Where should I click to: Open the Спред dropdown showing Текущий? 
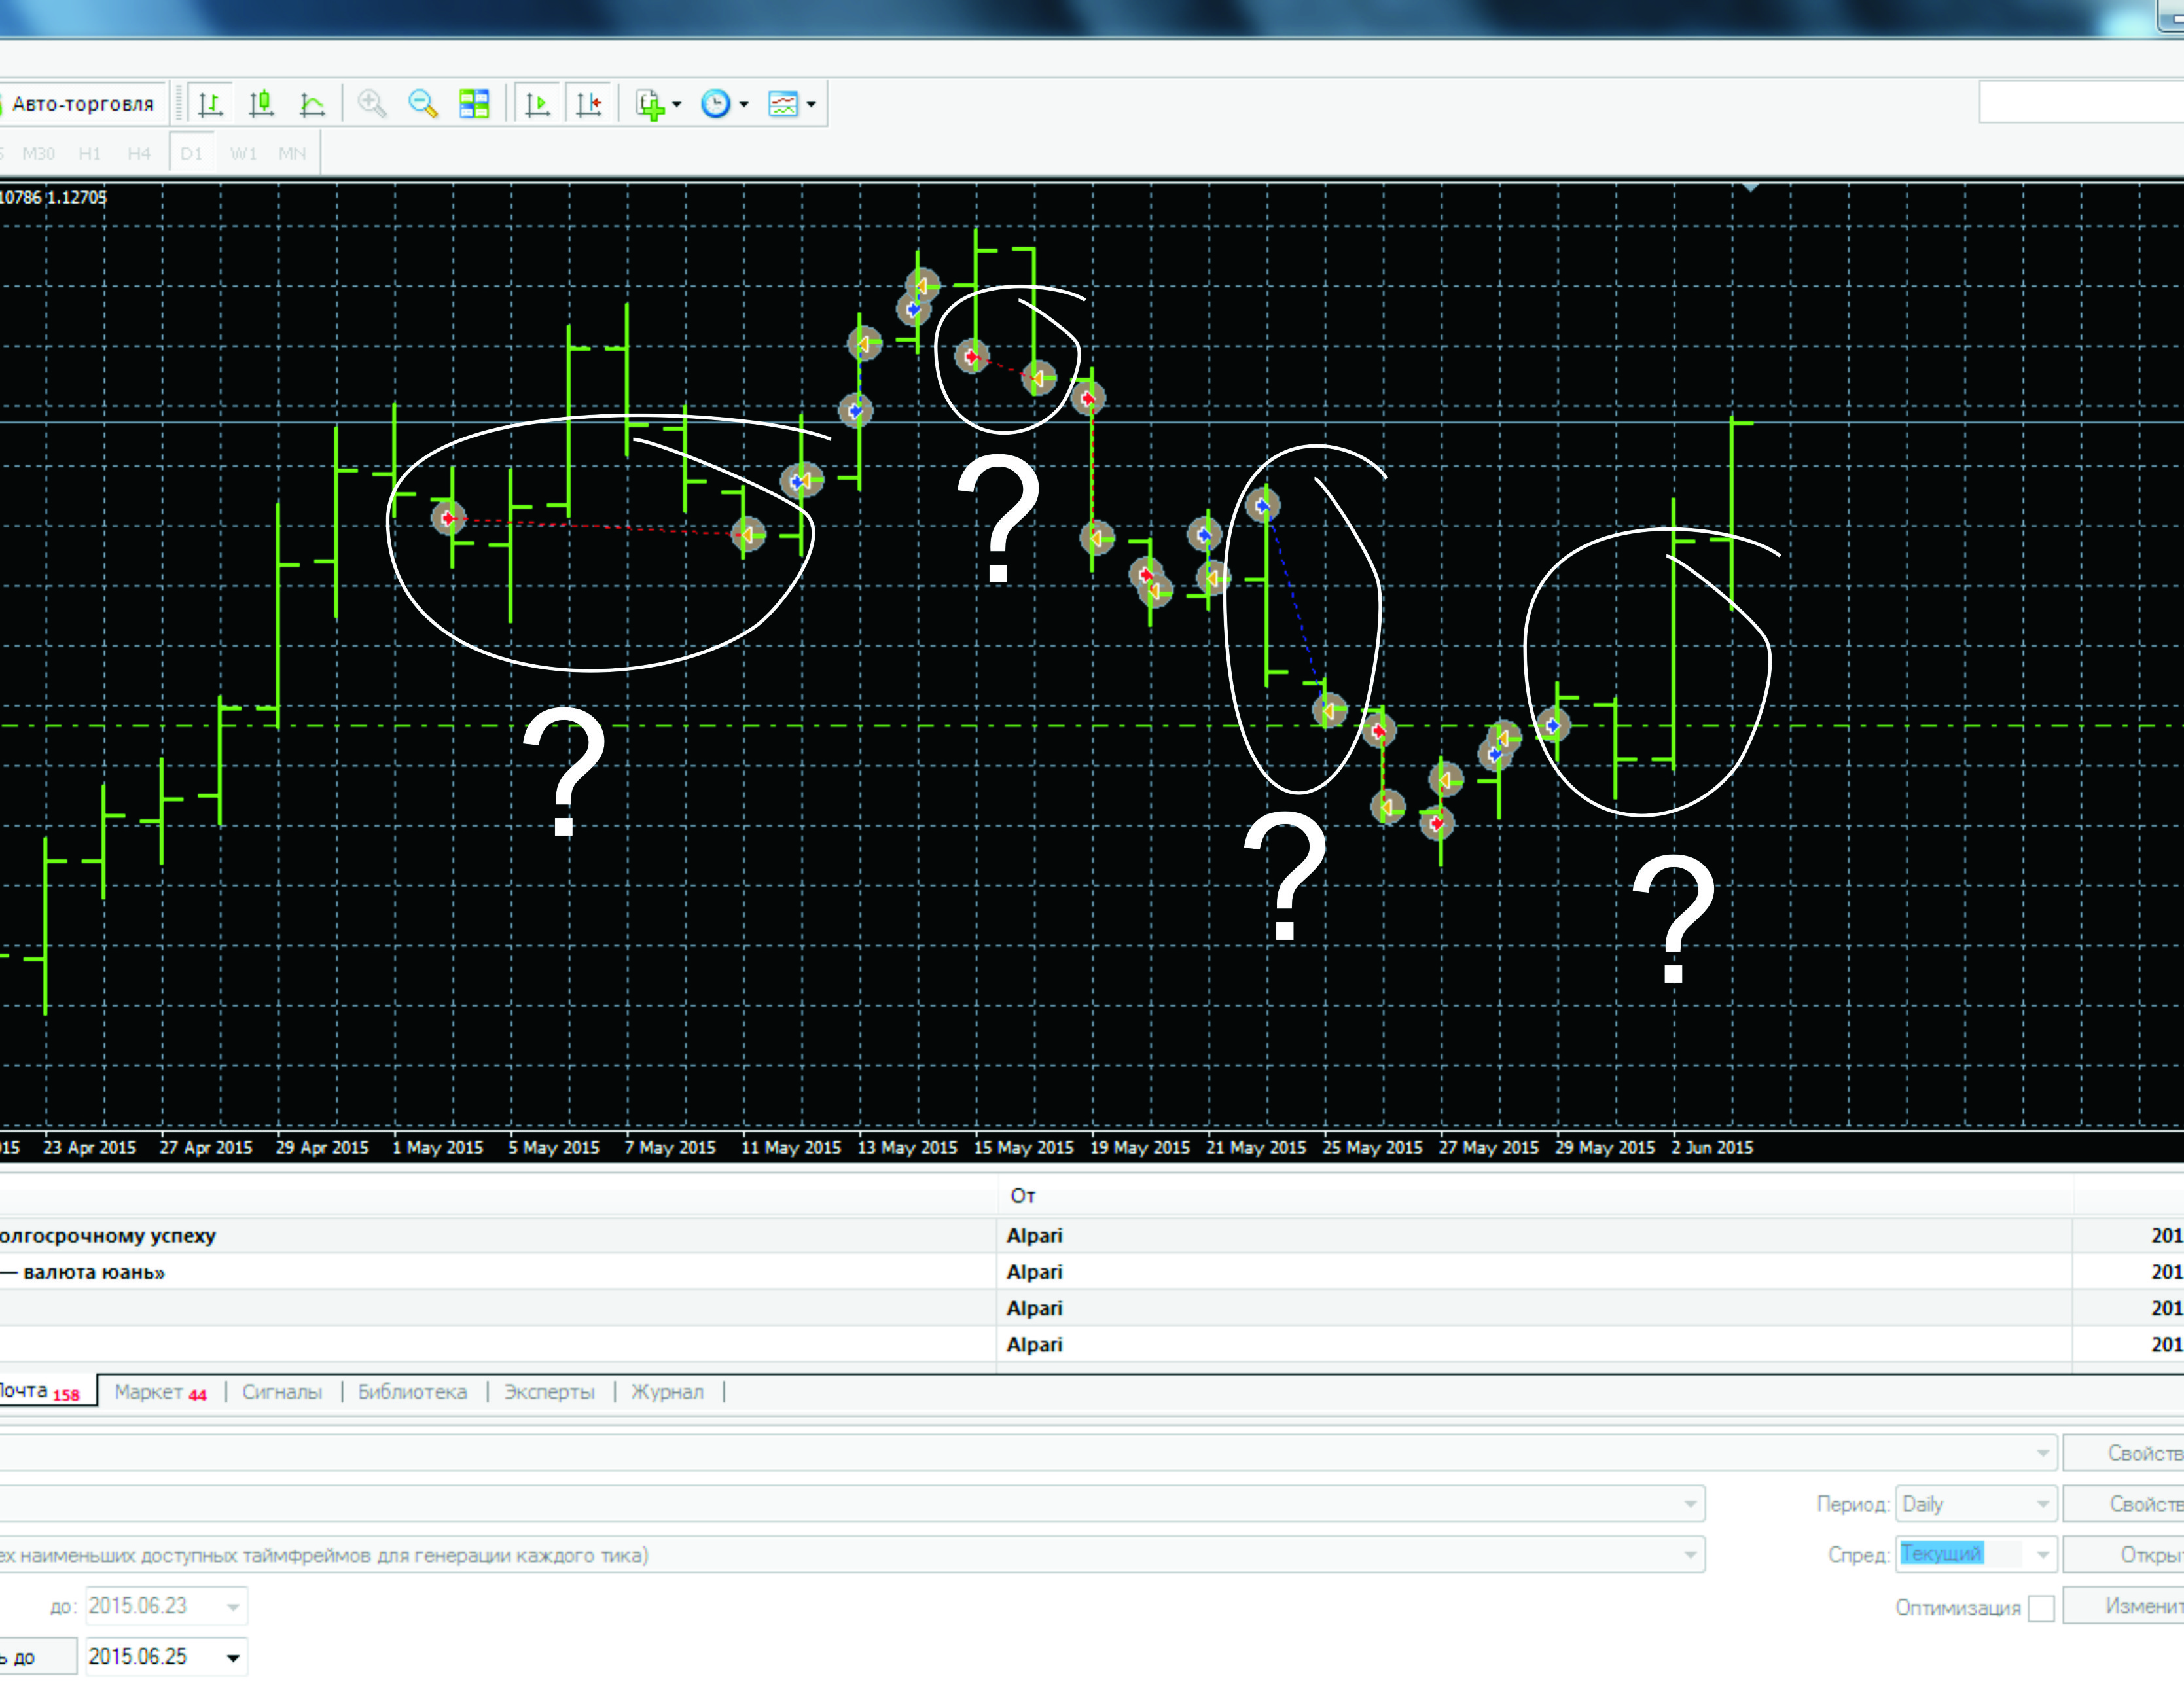tap(1976, 1554)
